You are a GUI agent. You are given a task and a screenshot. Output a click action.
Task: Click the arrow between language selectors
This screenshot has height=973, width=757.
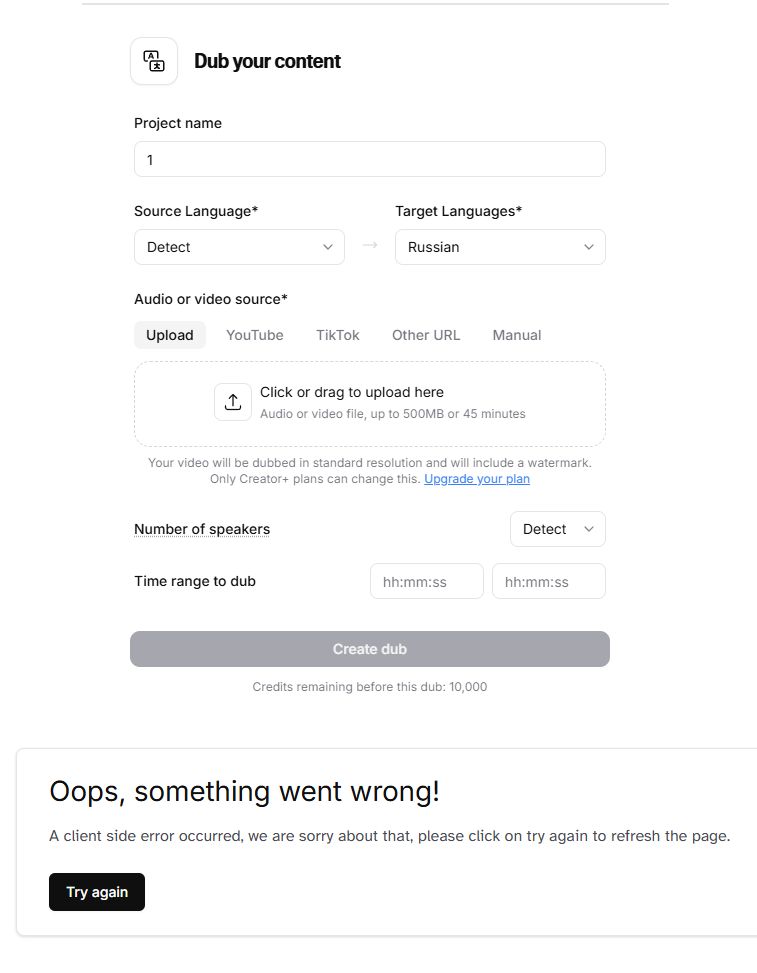tap(370, 246)
